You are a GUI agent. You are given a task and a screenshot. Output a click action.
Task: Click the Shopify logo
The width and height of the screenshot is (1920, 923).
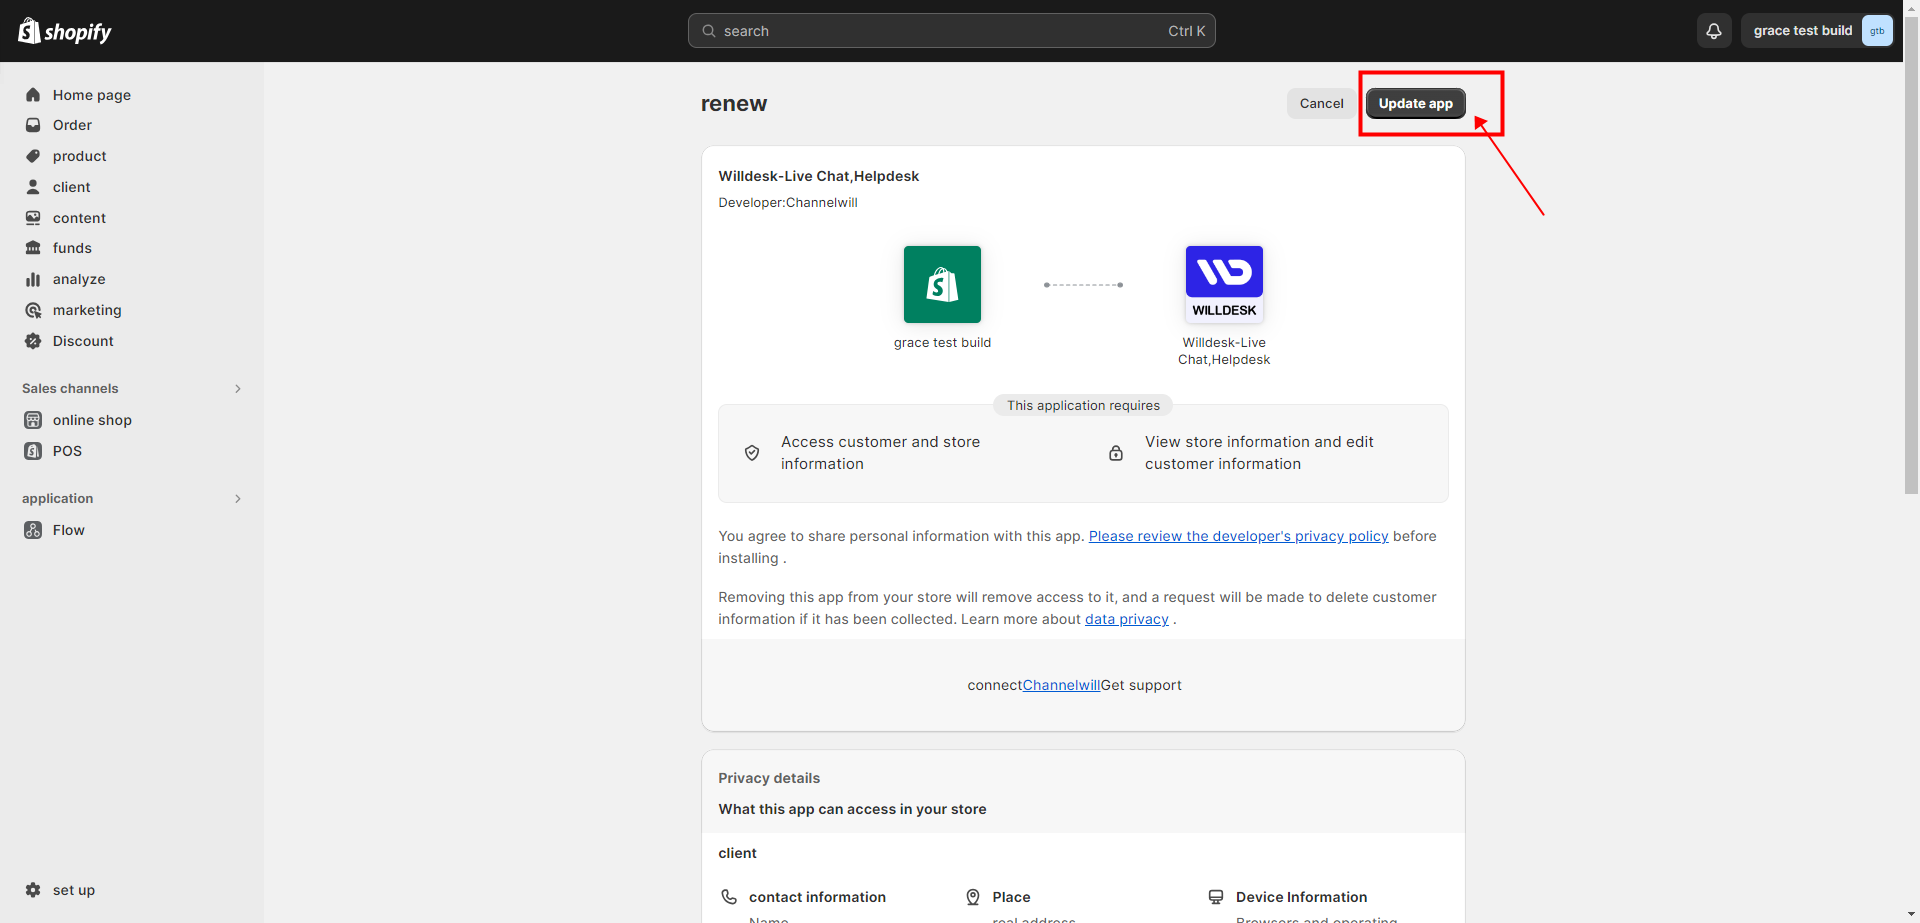pyautogui.click(x=65, y=31)
